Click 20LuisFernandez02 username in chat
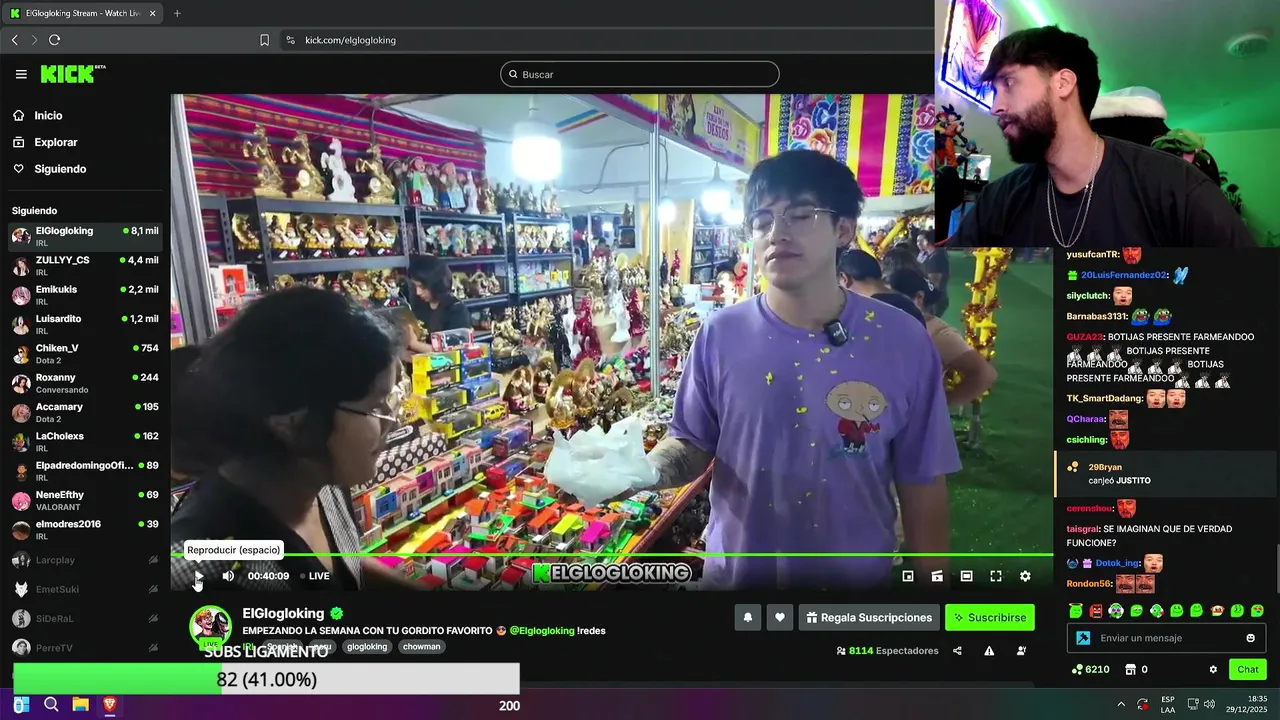The width and height of the screenshot is (1280, 720). click(x=1124, y=275)
